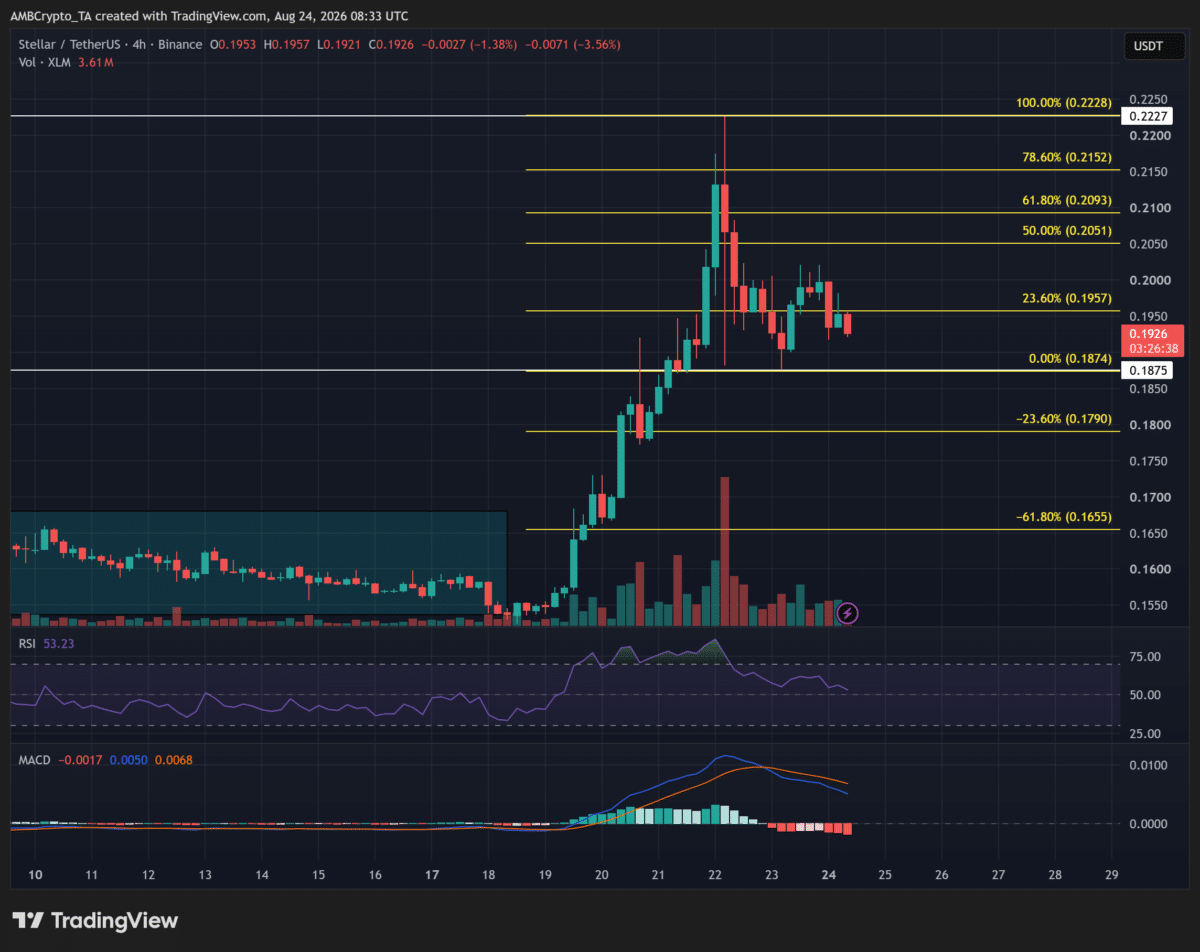Click bold date 17 on the time axis
Viewport: 1200px width, 952px height.
pos(430,874)
